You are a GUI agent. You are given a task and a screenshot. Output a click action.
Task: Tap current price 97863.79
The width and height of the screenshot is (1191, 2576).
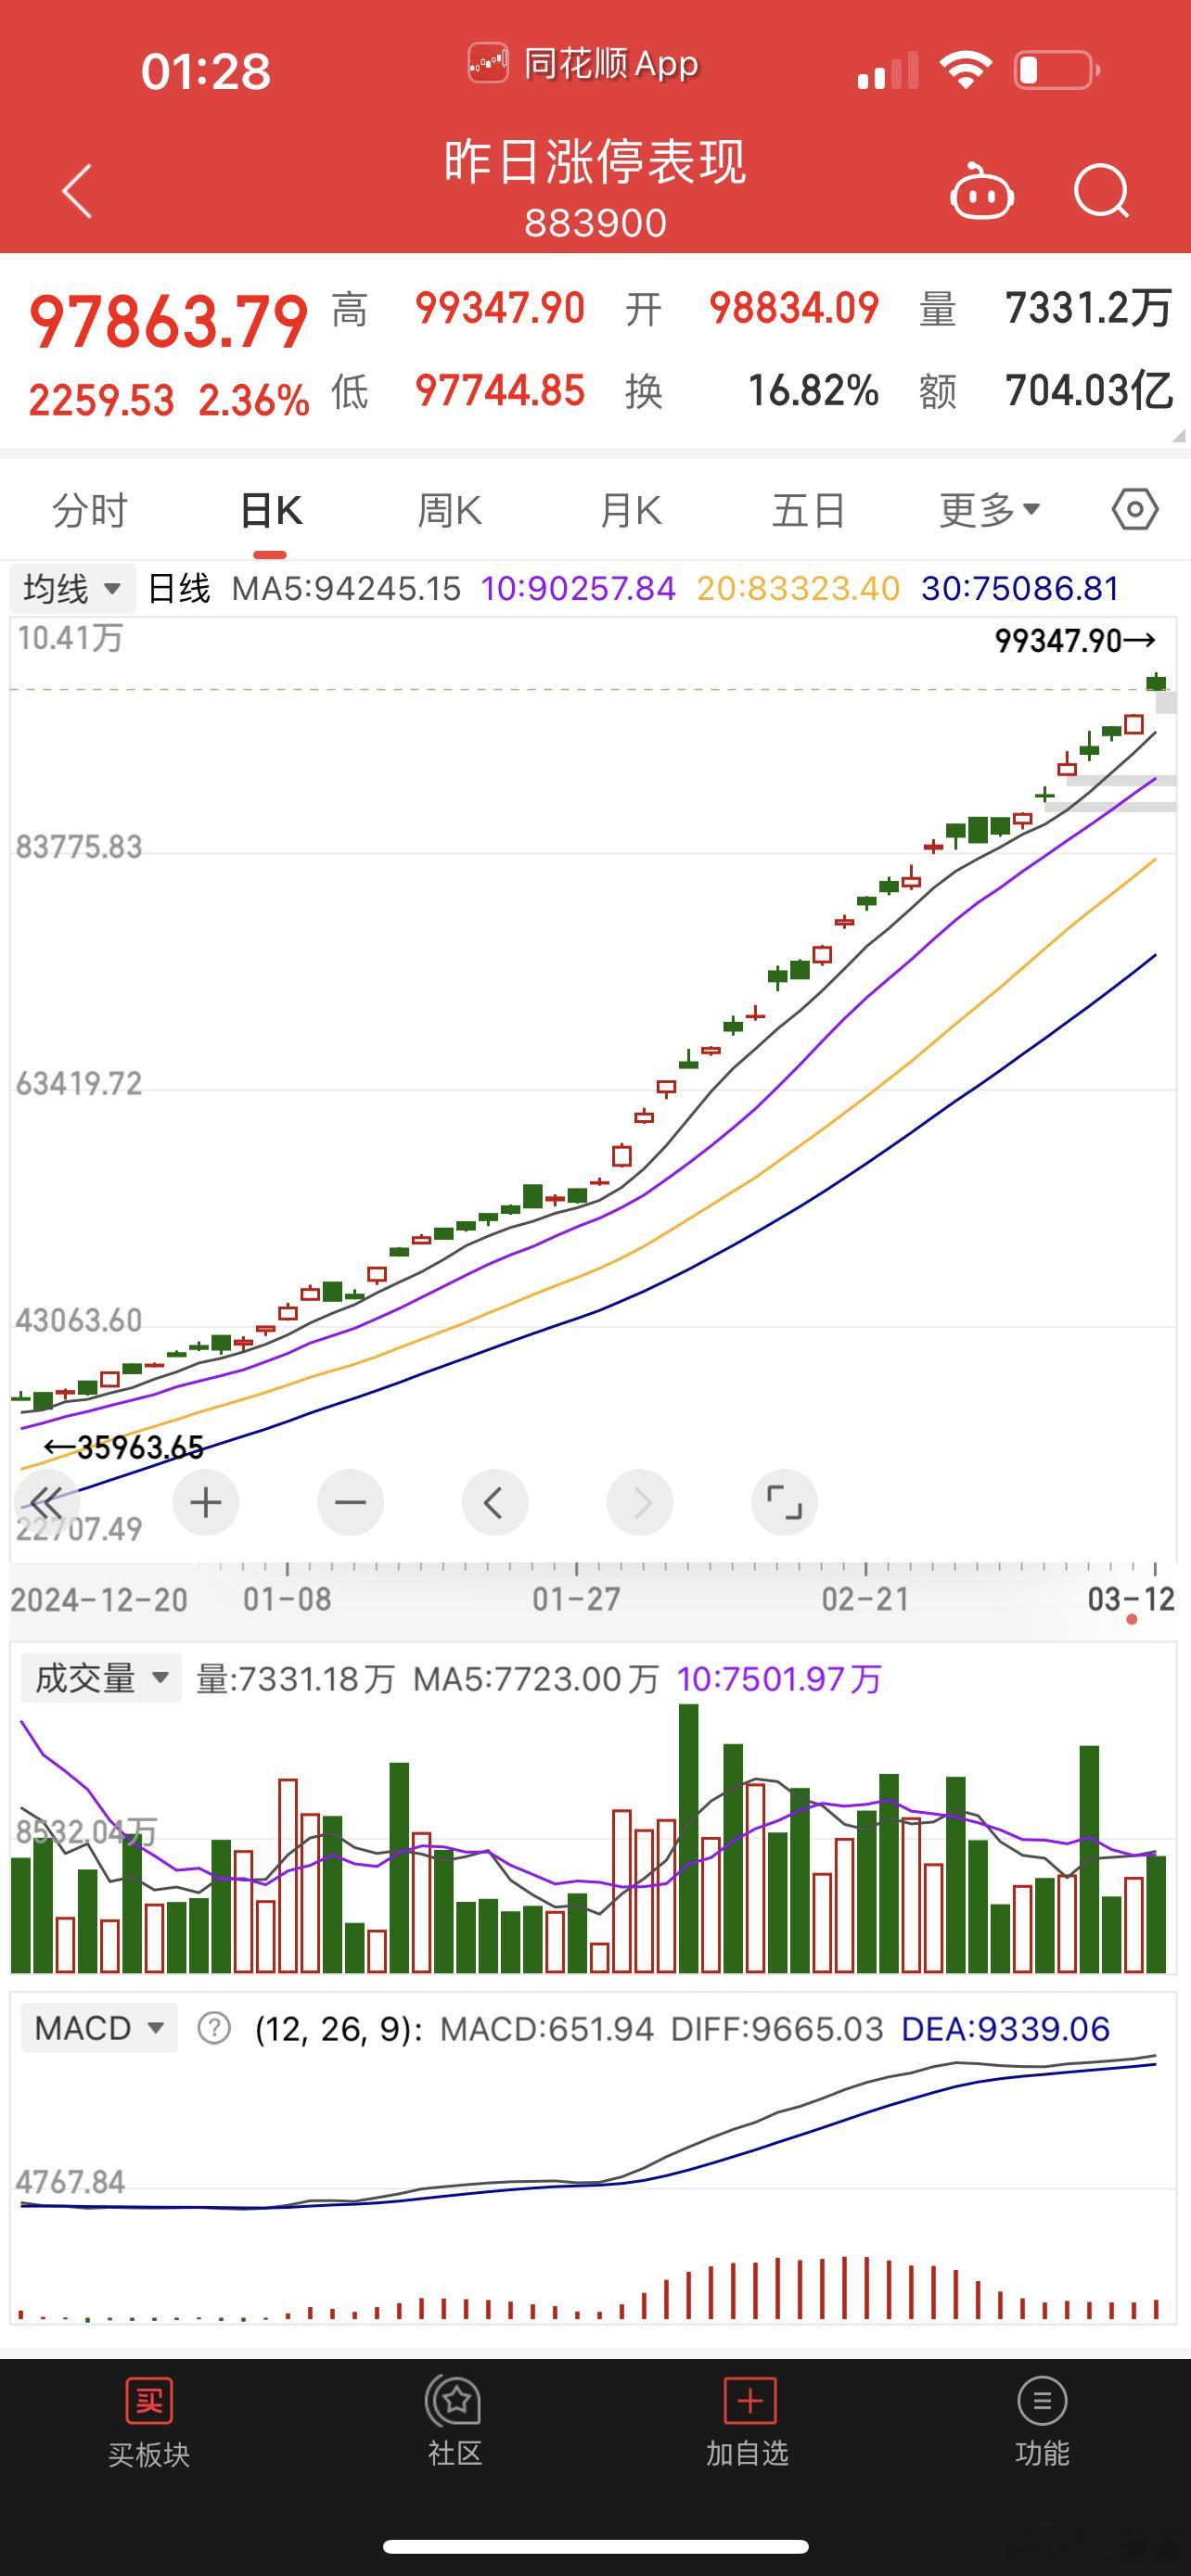click(x=168, y=322)
